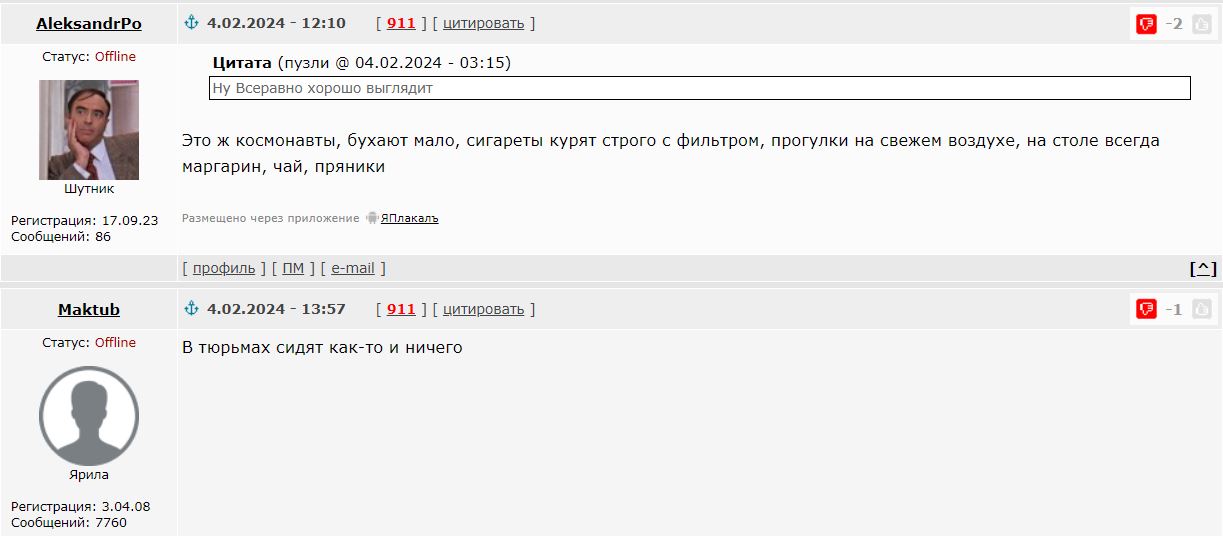Click the e-mail link under AleksandrPo's post
The width and height of the screenshot is (1223, 536).
(353, 268)
